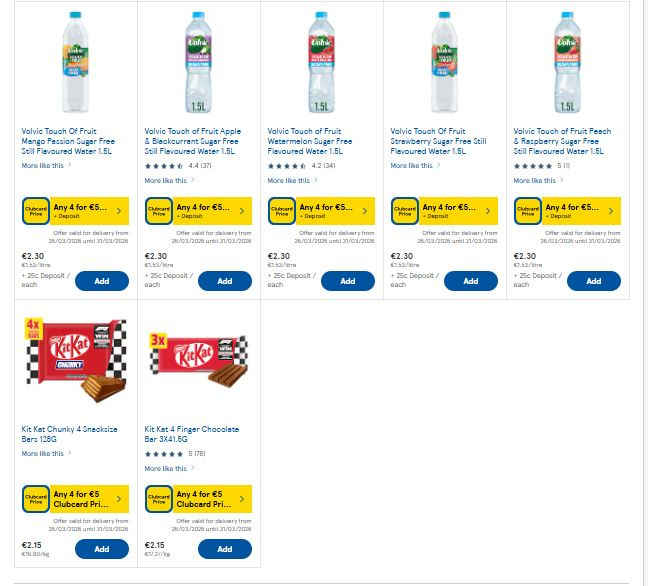648x586 pixels.
Task: Add Volvic Mango Passion water to basket
Action: 102,281
